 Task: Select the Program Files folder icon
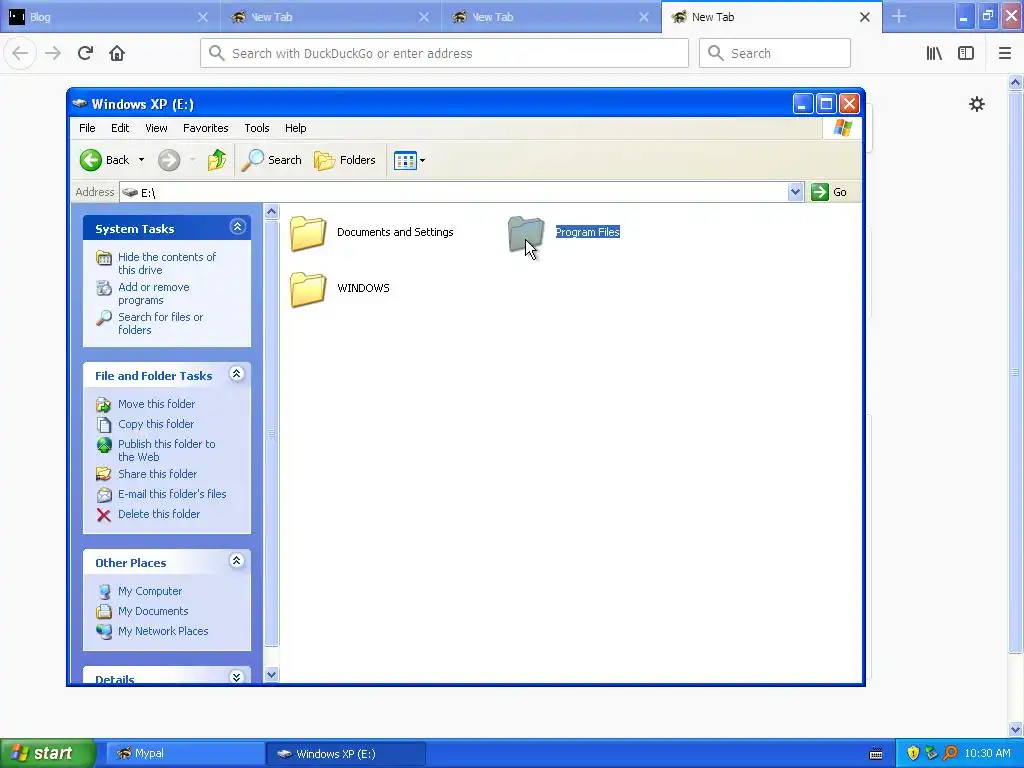click(526, 234)
